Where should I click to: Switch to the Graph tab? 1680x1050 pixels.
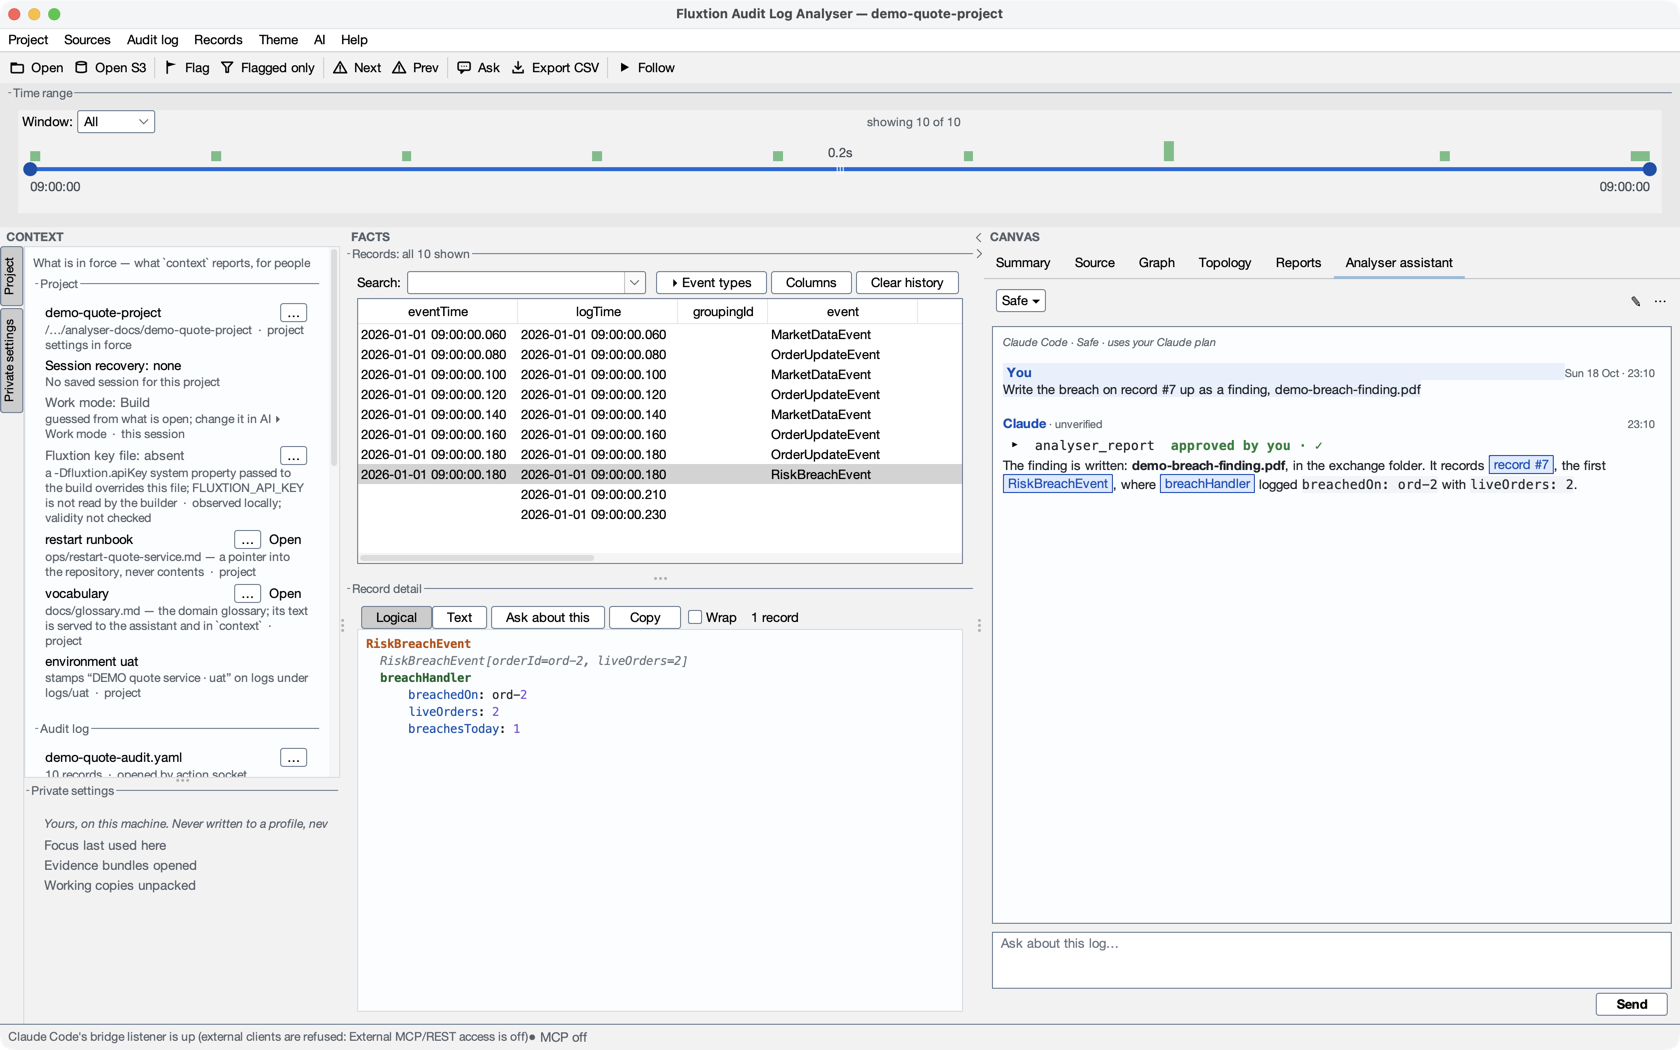(x=1156, y=263)
